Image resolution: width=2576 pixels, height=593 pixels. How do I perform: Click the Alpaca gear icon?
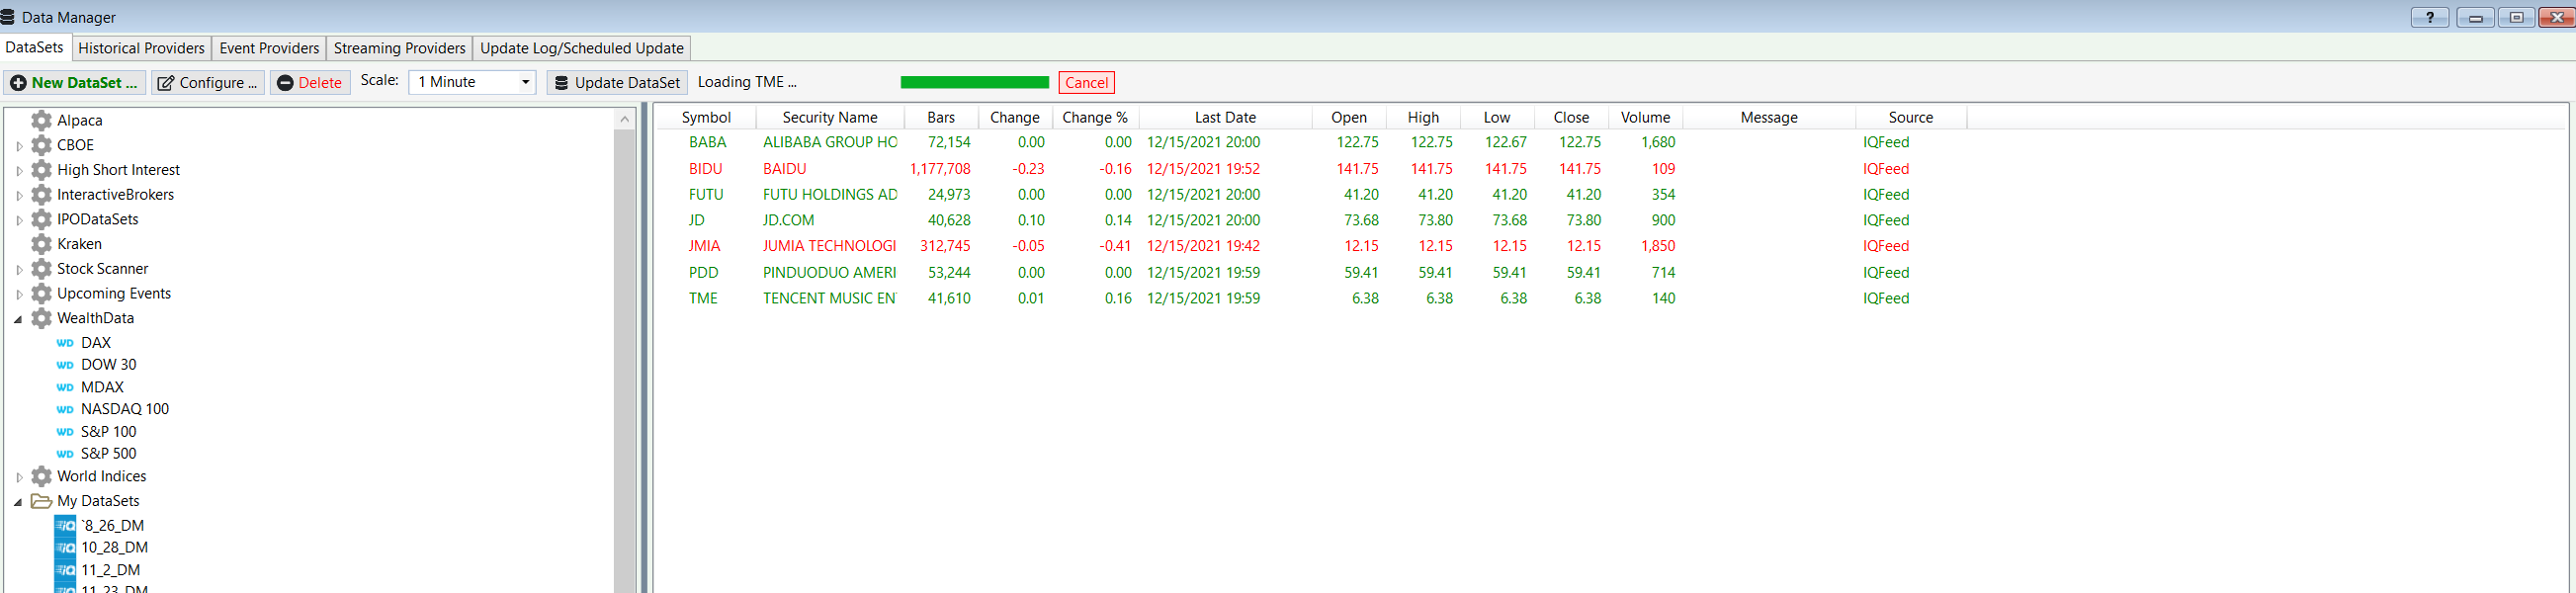click(x=41, y=120)
